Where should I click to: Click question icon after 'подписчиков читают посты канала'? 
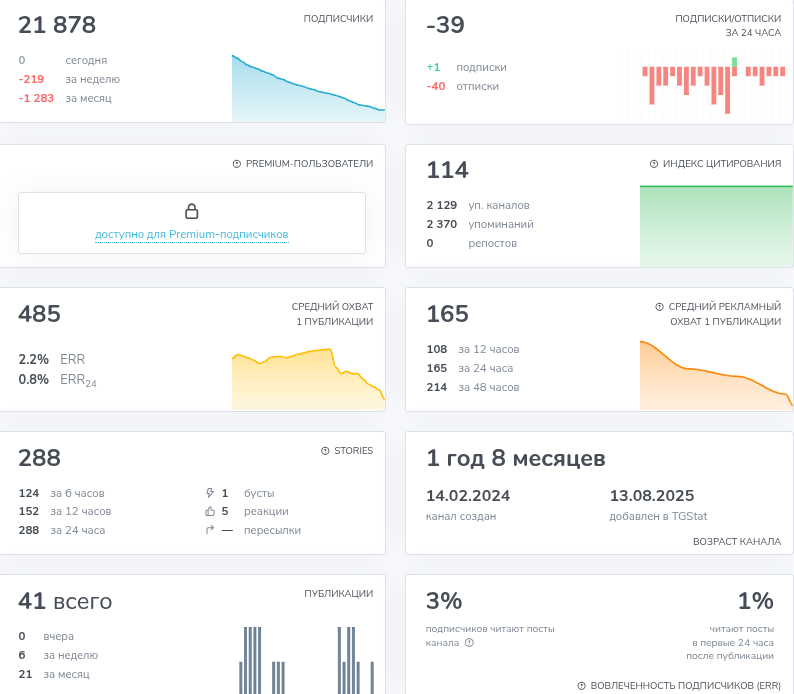[x=469, y=643]
